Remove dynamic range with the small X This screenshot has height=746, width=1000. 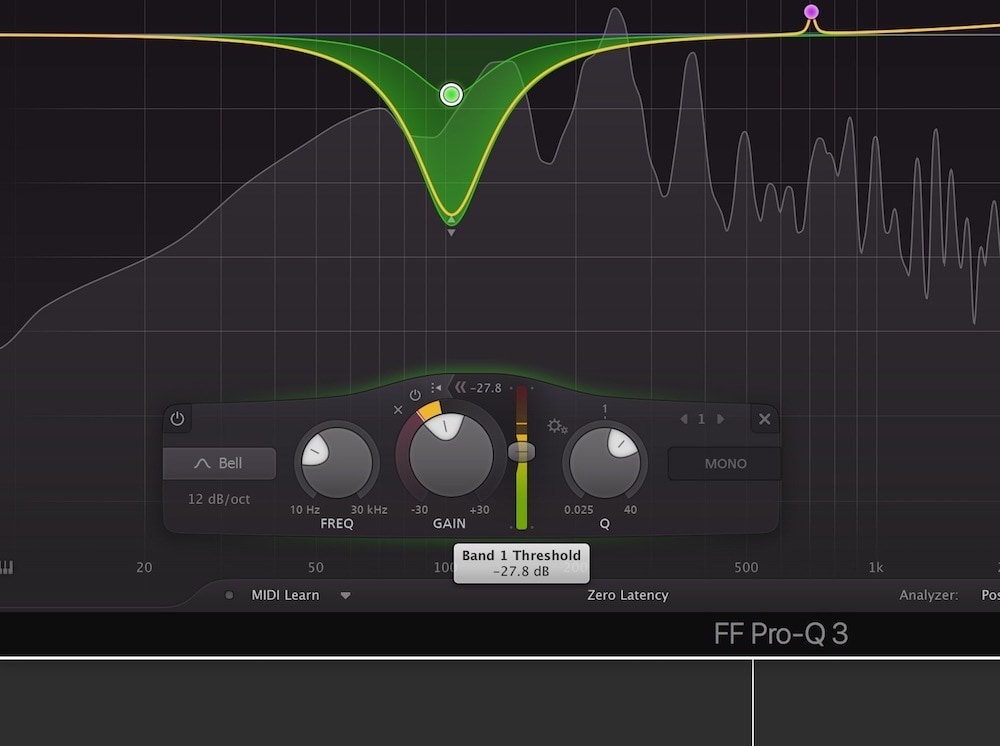point(398,409)
